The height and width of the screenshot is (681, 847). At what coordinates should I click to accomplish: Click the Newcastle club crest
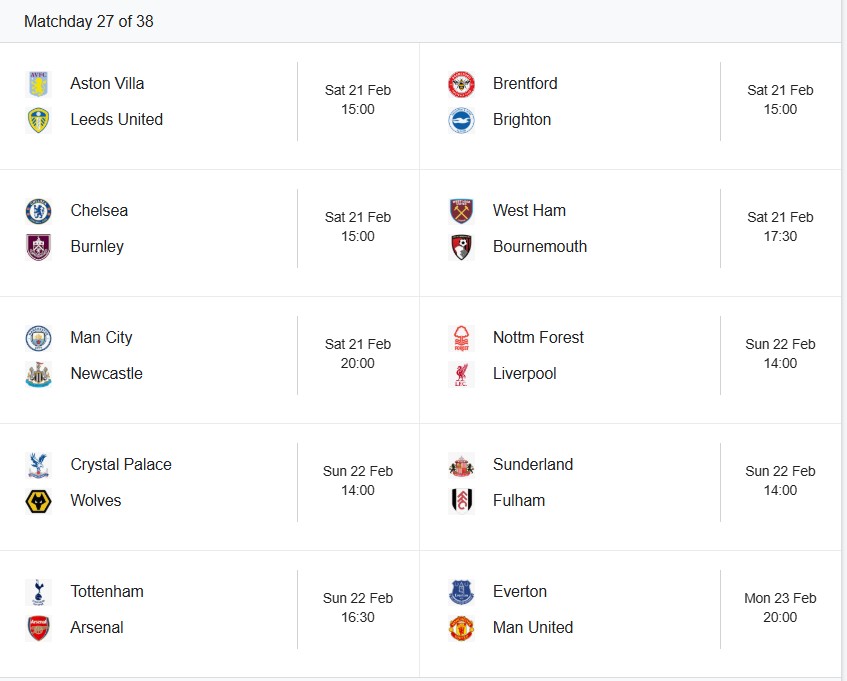38,374
